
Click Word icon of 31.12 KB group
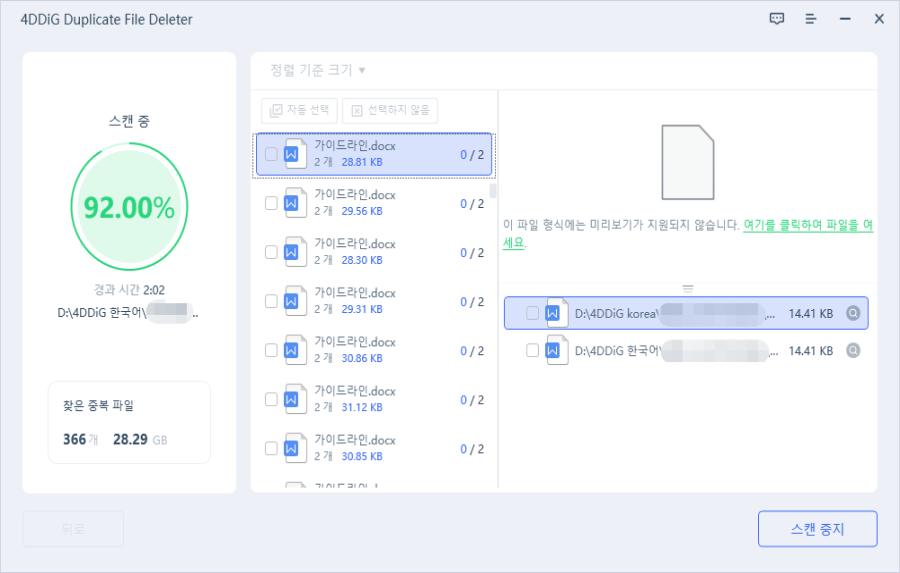[x=296, y=399]
